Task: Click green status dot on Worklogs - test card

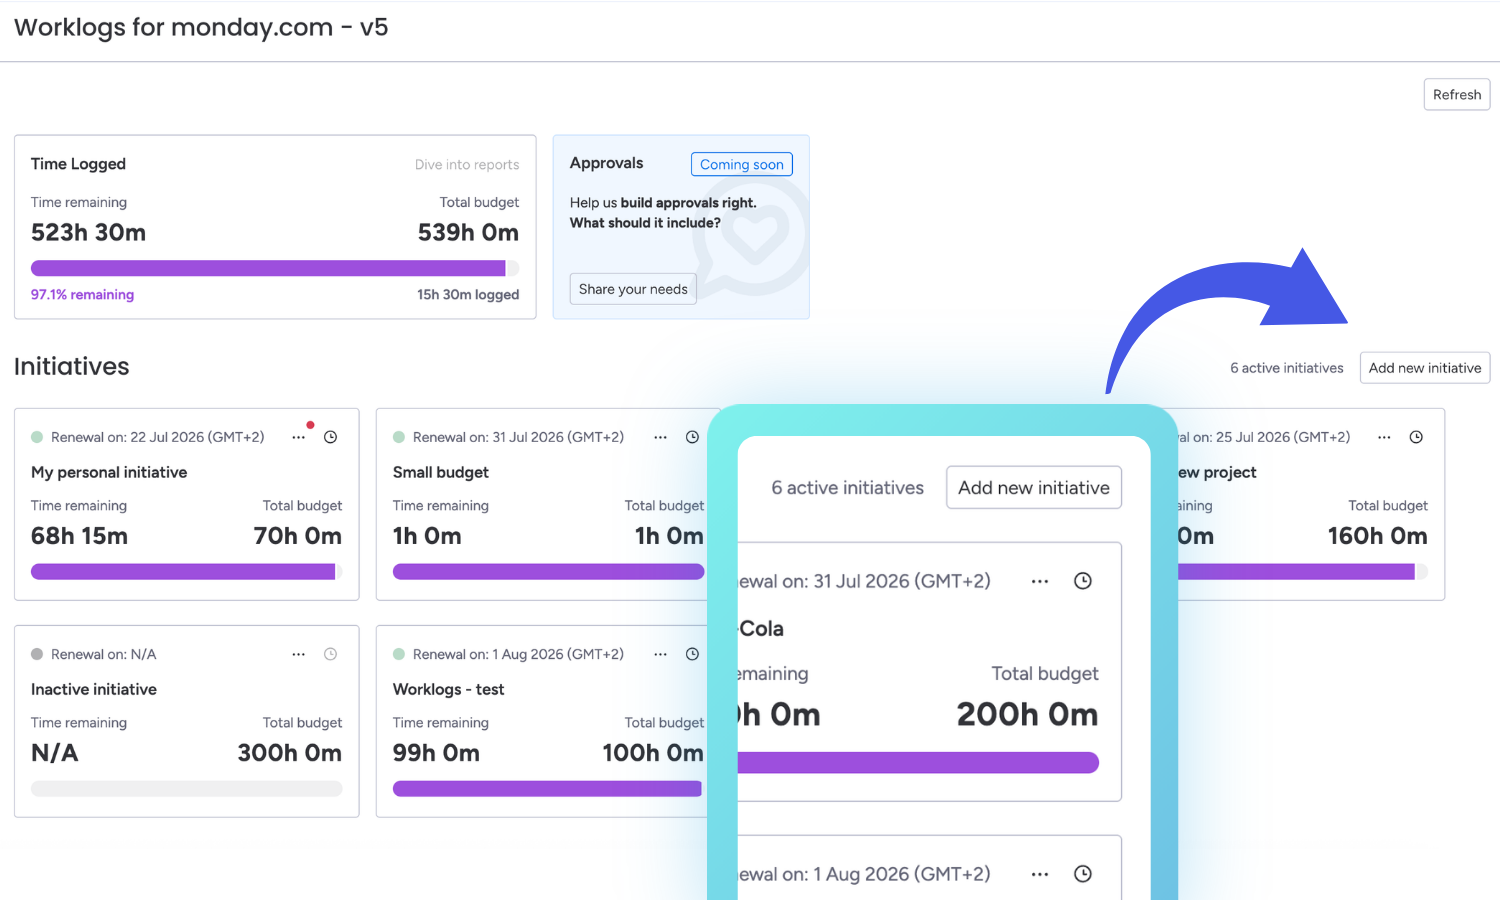Action: 399,654
